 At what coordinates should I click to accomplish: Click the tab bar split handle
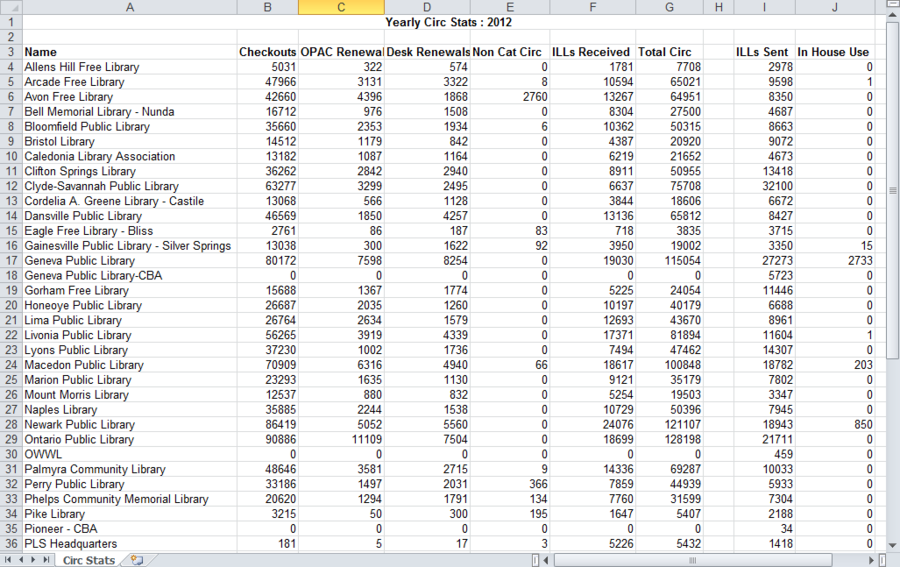click(x=535, y=560)
